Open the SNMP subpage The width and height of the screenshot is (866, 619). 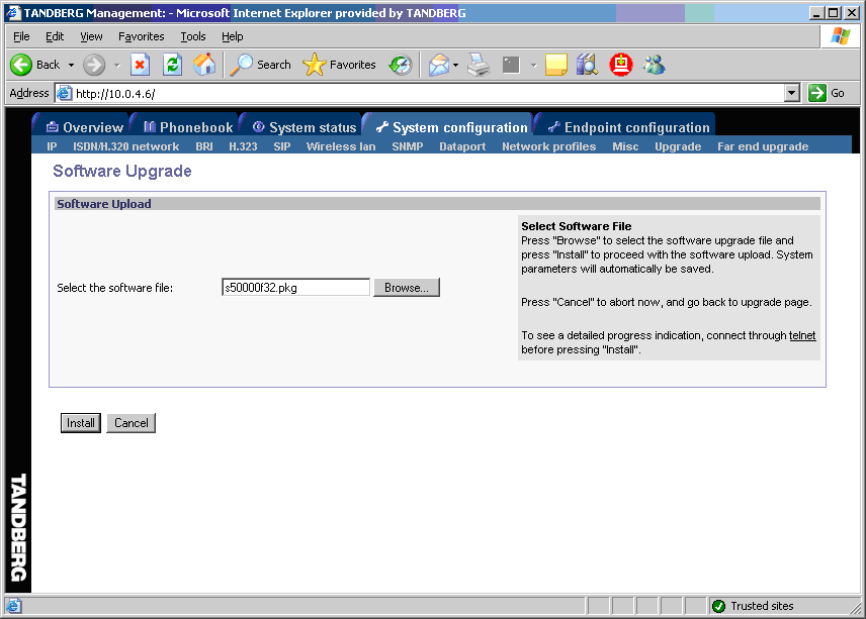407,146
